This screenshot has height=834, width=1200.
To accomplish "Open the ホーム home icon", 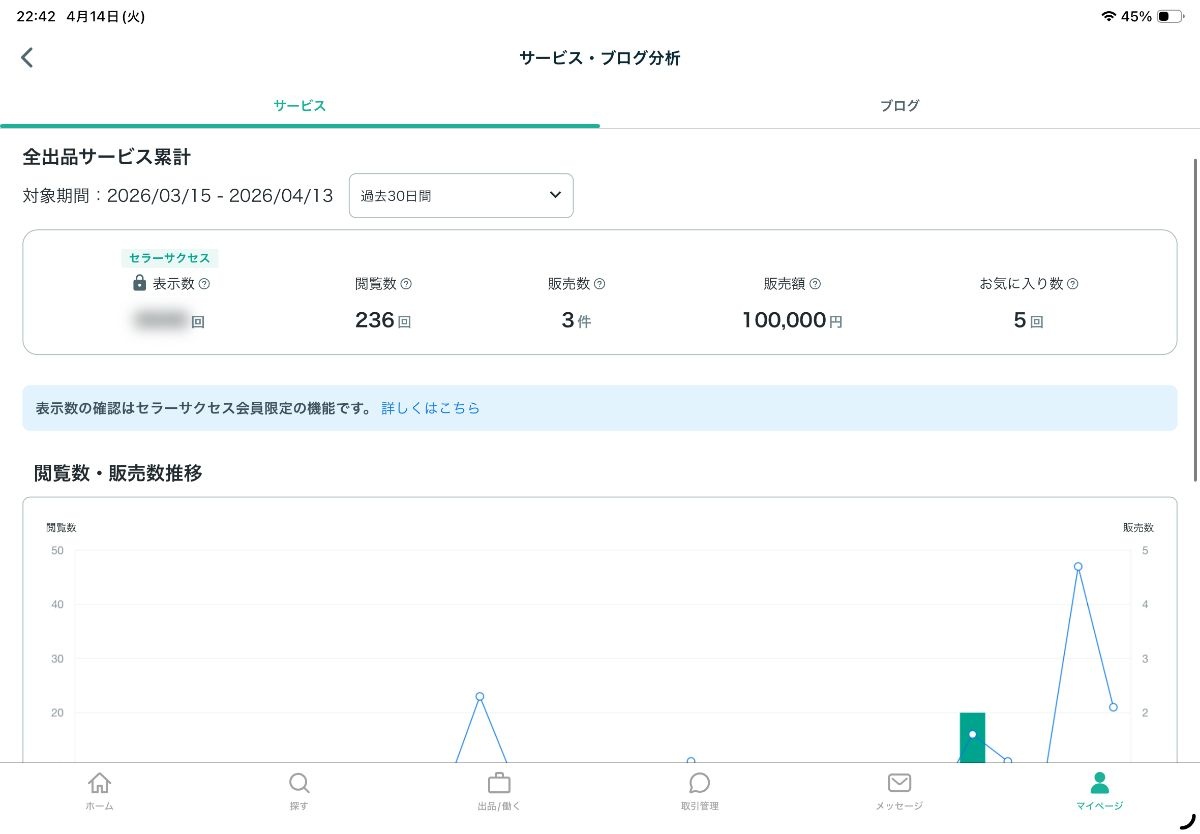I will pos(99,783).
